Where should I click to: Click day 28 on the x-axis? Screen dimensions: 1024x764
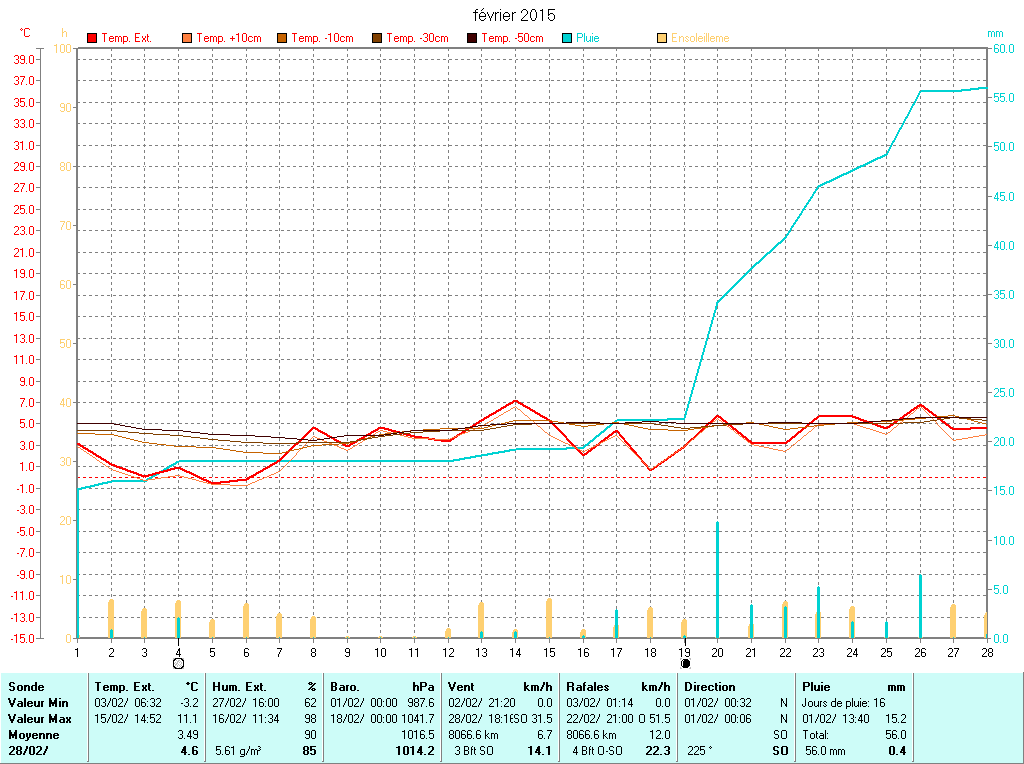click(987, 652)
